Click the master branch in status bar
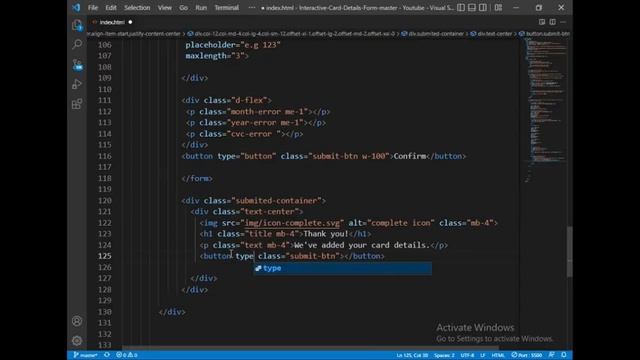The width and height of the screenshot is (640, 360). click(85, 355)
